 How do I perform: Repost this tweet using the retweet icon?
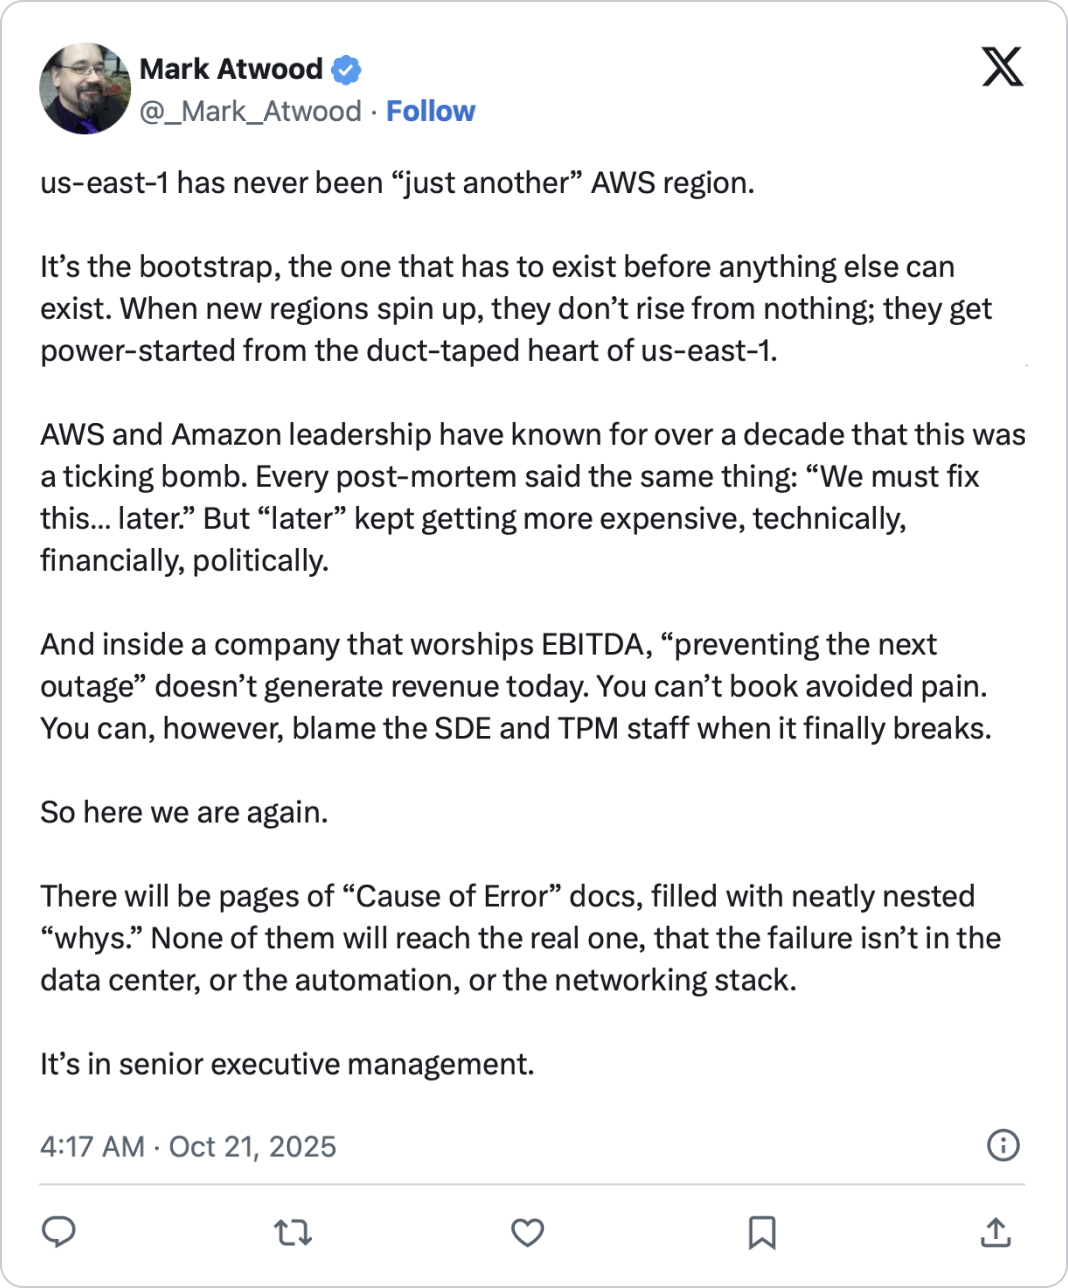point(293,1232)
